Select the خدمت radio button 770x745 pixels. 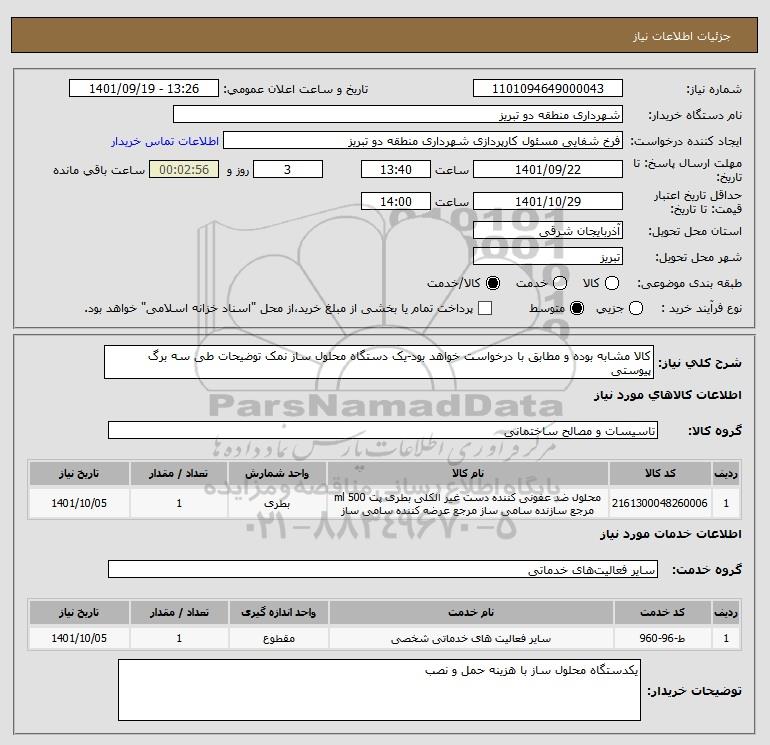(x=560, y=283)
